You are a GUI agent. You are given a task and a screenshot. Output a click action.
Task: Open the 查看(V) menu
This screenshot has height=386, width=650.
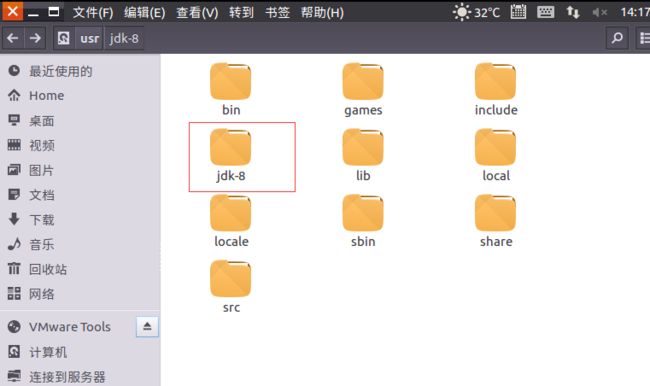(x=197, y=12)
